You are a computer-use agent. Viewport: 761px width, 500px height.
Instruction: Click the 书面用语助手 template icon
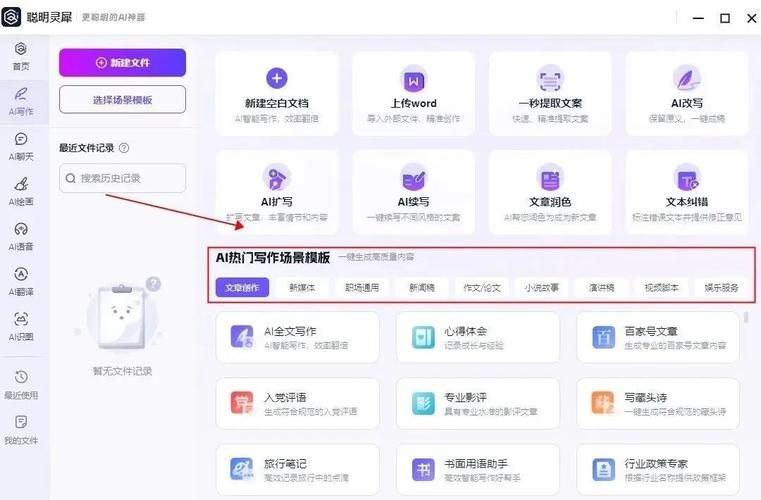(423, 469)
